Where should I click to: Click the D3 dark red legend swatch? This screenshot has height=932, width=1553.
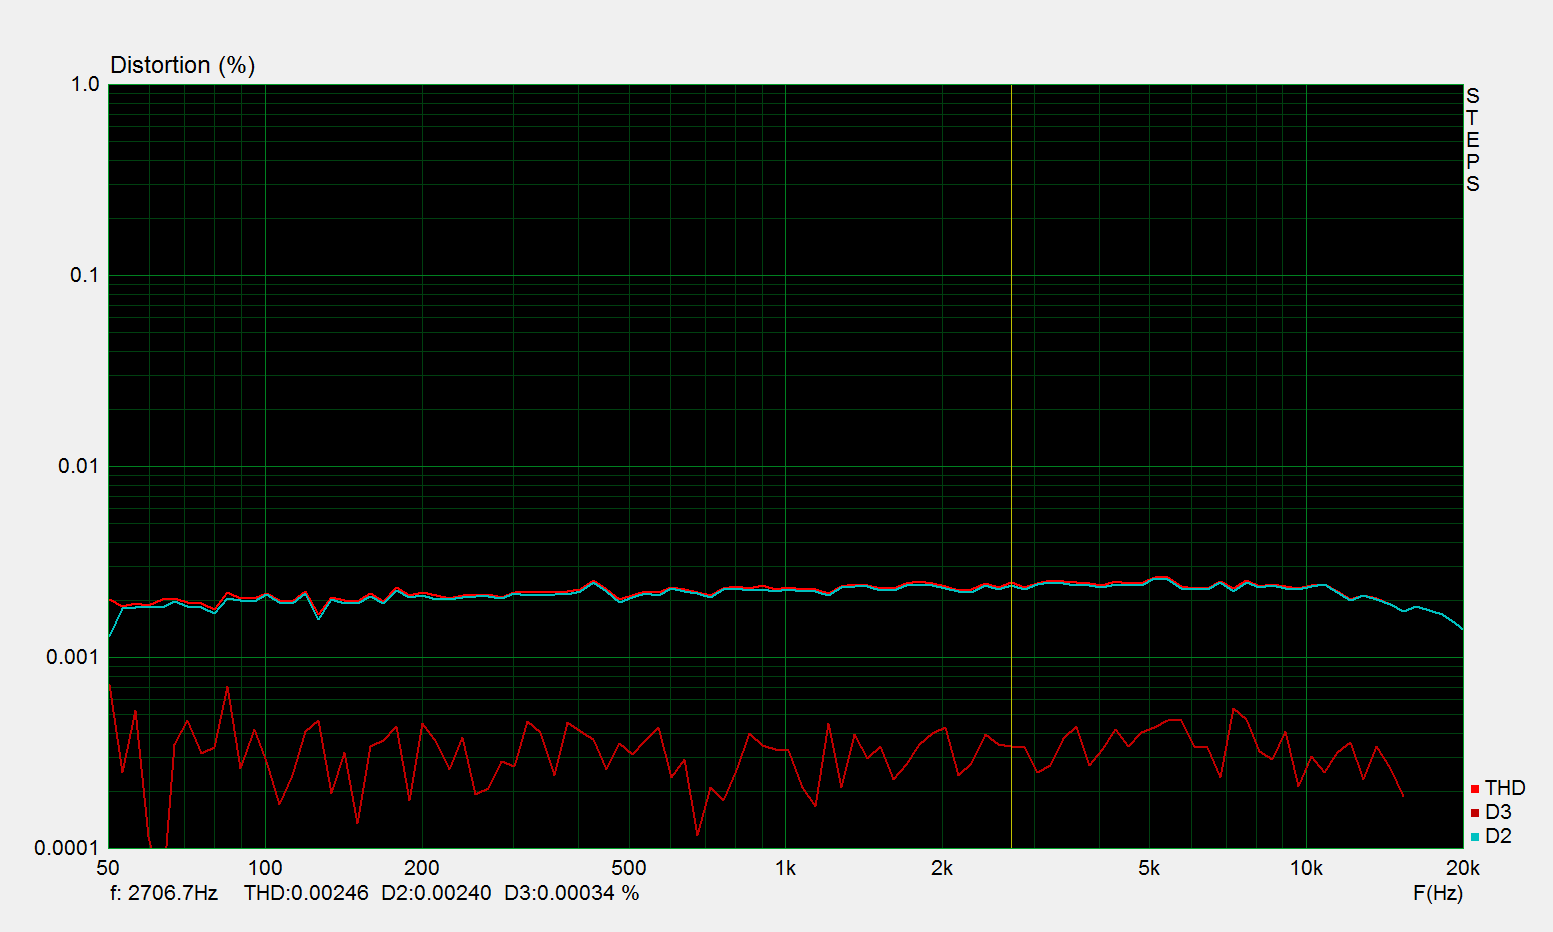click(1475, 813)
